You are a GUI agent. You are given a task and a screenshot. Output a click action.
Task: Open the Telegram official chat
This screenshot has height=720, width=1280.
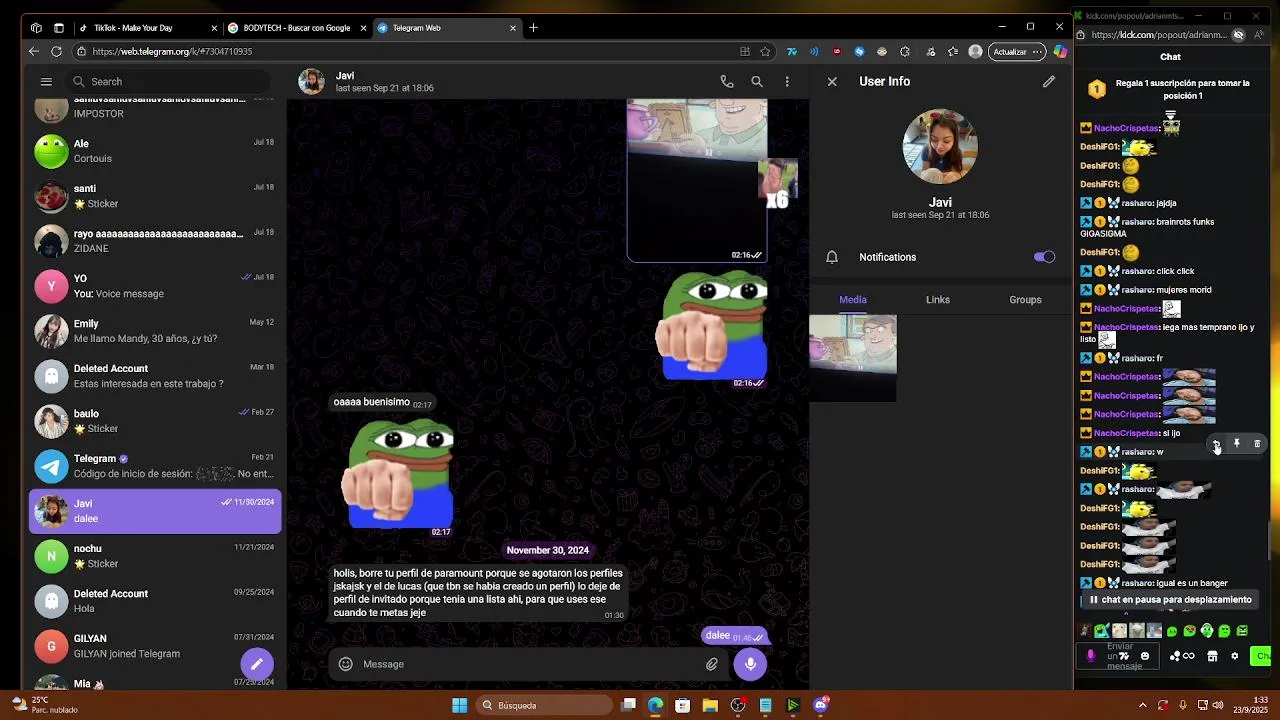[x=155, y=466]
